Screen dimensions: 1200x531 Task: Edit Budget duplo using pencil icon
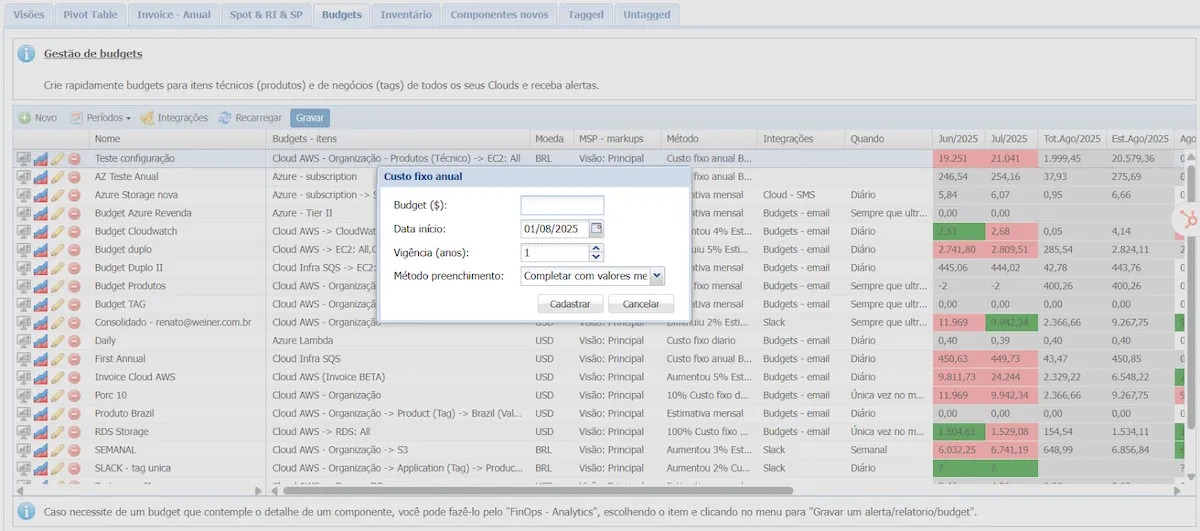point(58,249)
